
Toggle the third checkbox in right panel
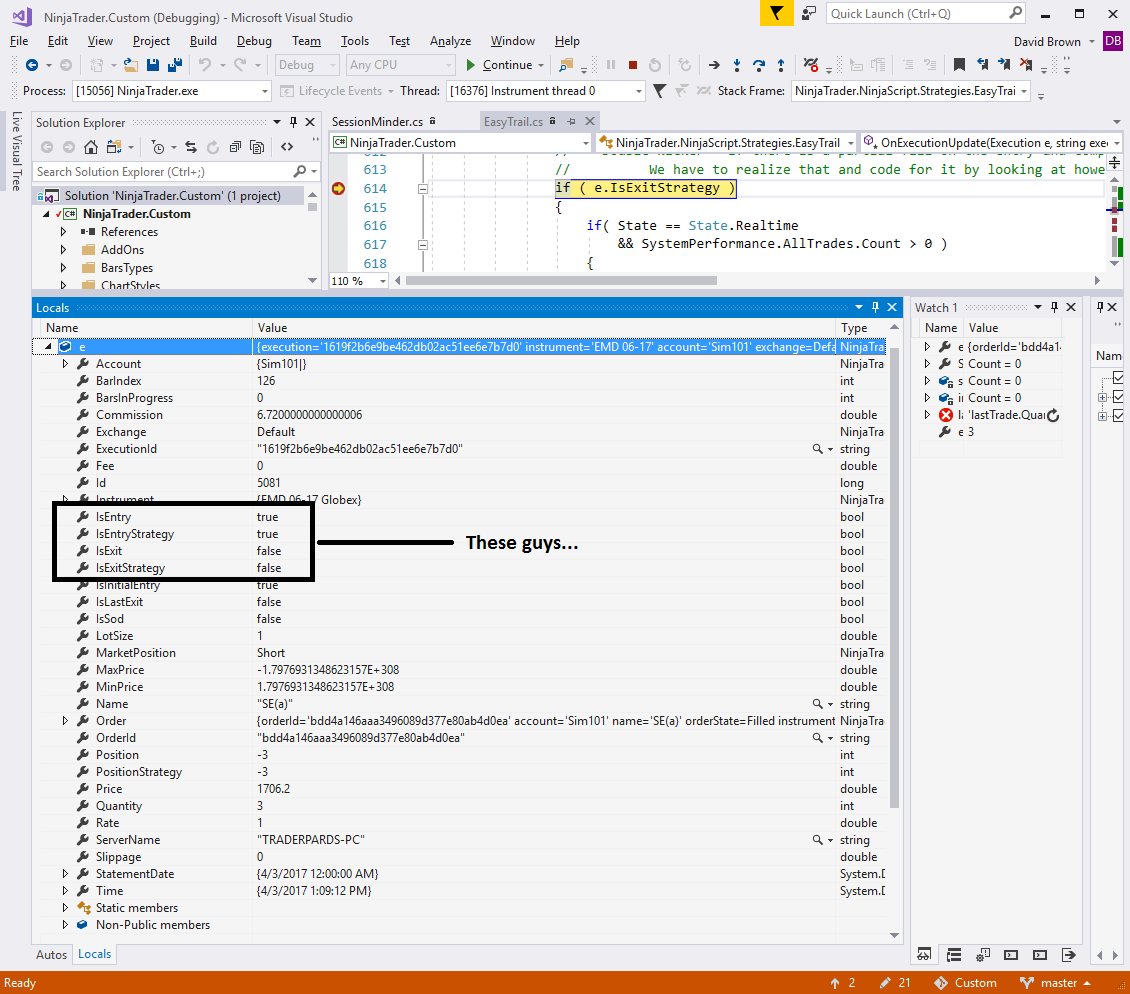(x=1117, y=415)
